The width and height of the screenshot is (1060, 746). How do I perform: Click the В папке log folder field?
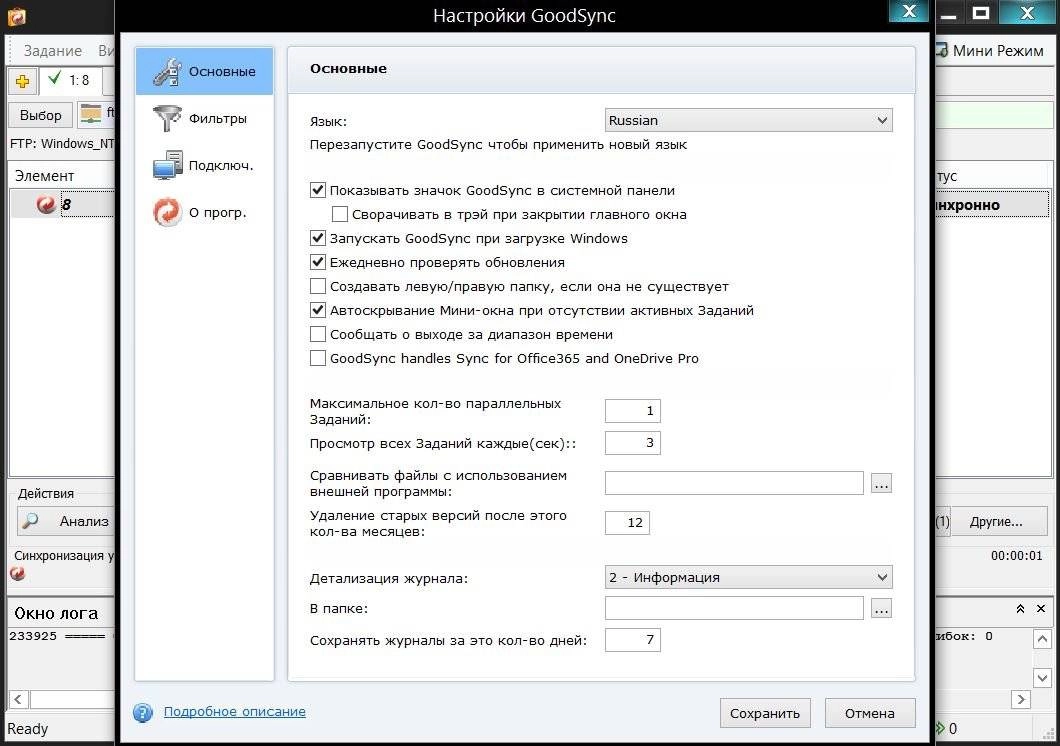click(x=734, y=608)
